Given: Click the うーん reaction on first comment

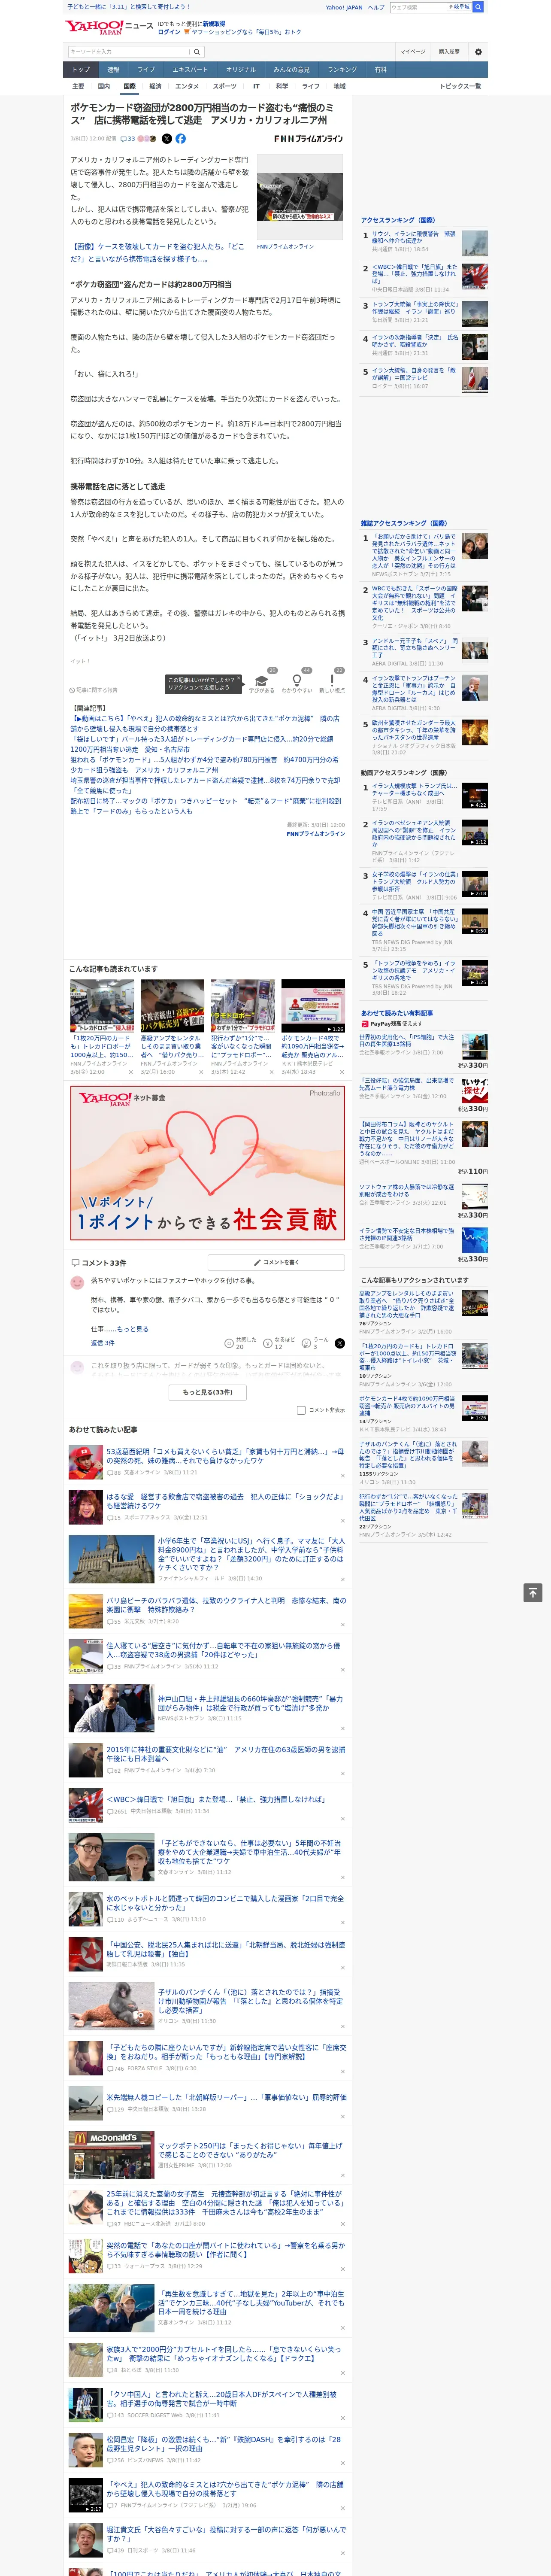Looking at the screenshot, I should [307, 1343].
